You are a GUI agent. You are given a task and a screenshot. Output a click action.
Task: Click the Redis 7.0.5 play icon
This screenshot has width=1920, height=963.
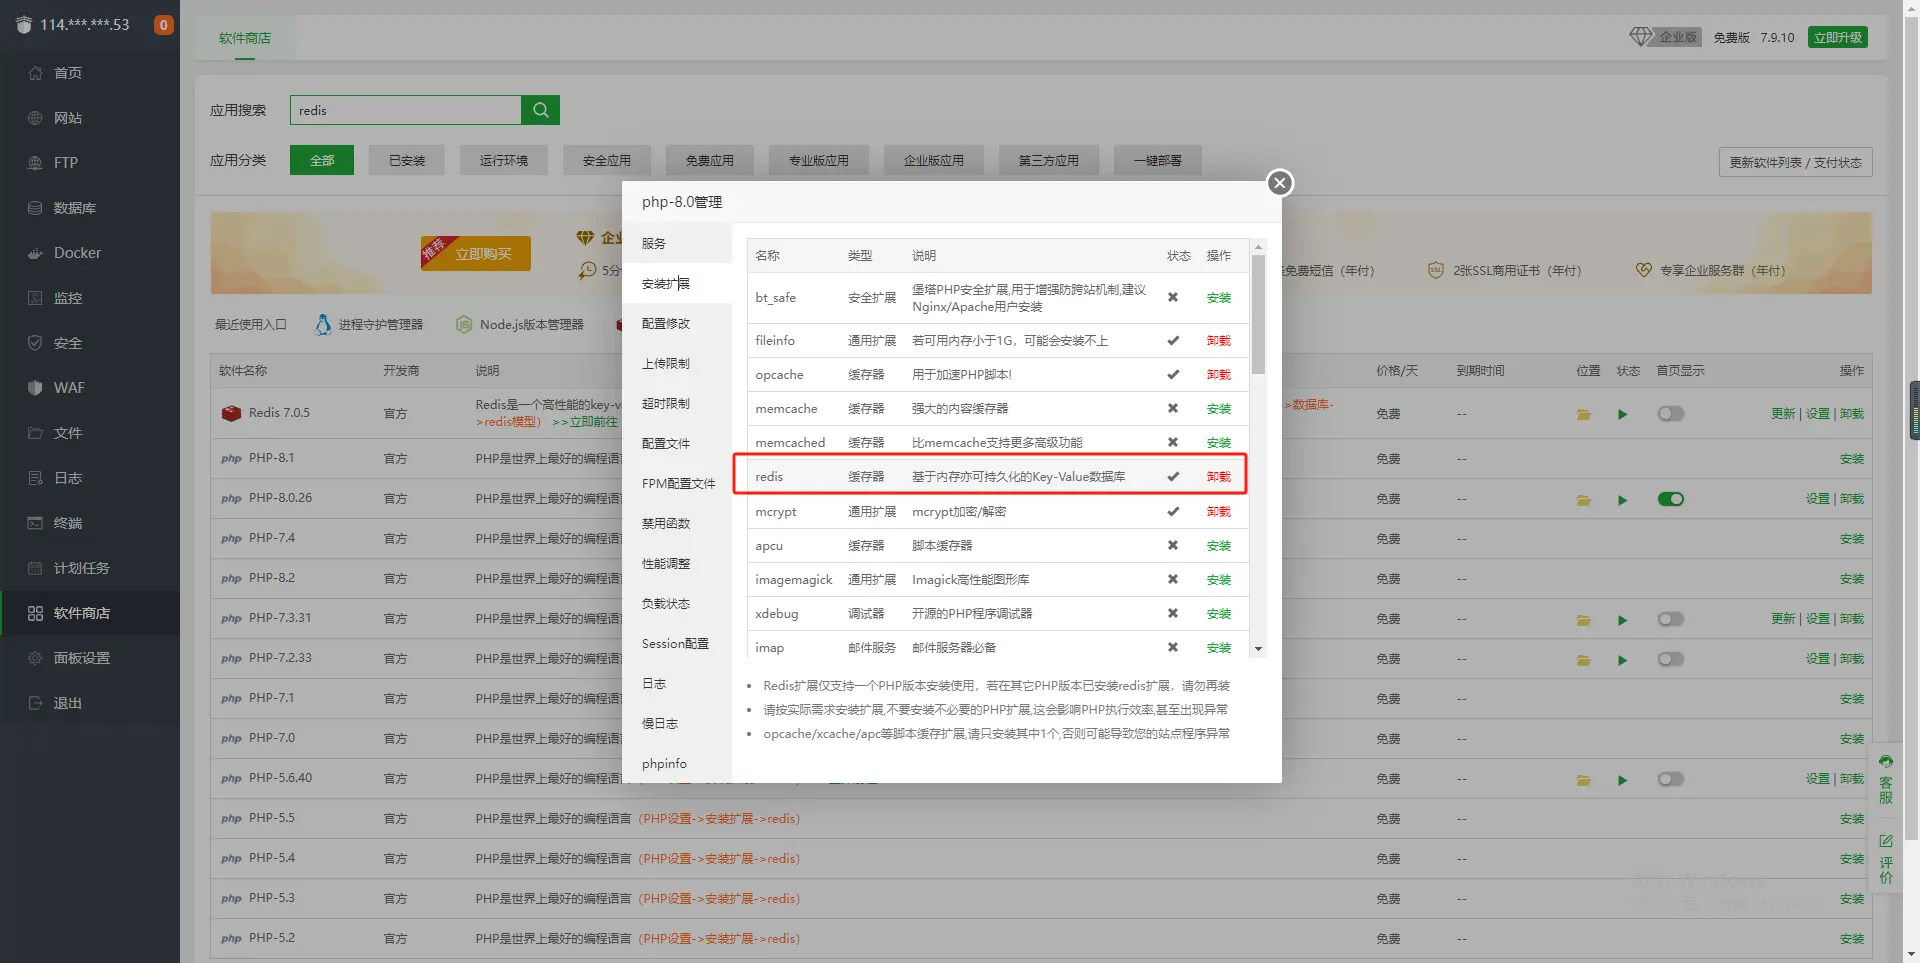(x=1622, y=414)
